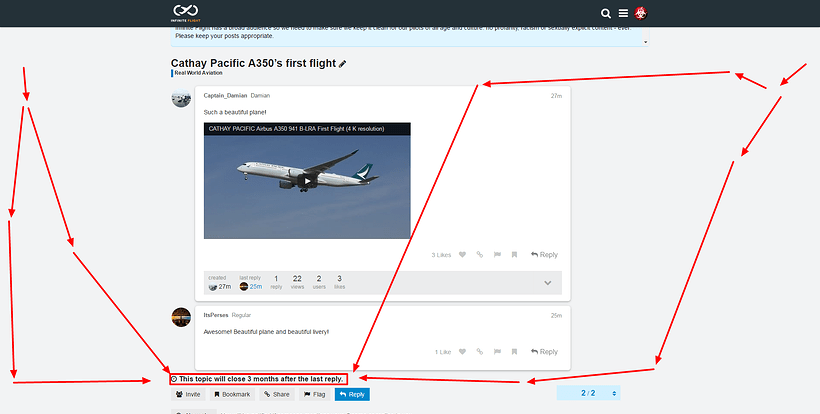Select text 'Awesome! Beautiful plane and beautiful livery!'

click(x=266, y=332)
